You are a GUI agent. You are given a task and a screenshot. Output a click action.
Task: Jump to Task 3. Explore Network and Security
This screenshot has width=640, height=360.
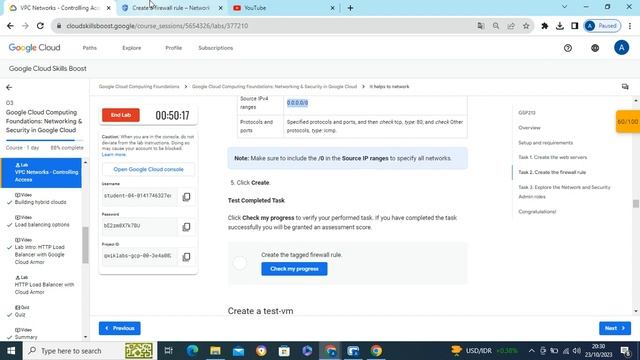click(564, 192)
